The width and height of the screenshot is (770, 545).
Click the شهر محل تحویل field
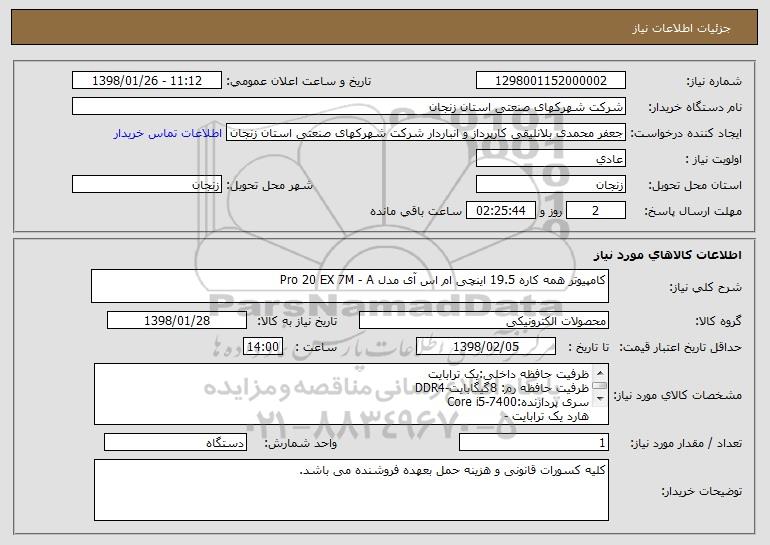click(x=147, y=185)
